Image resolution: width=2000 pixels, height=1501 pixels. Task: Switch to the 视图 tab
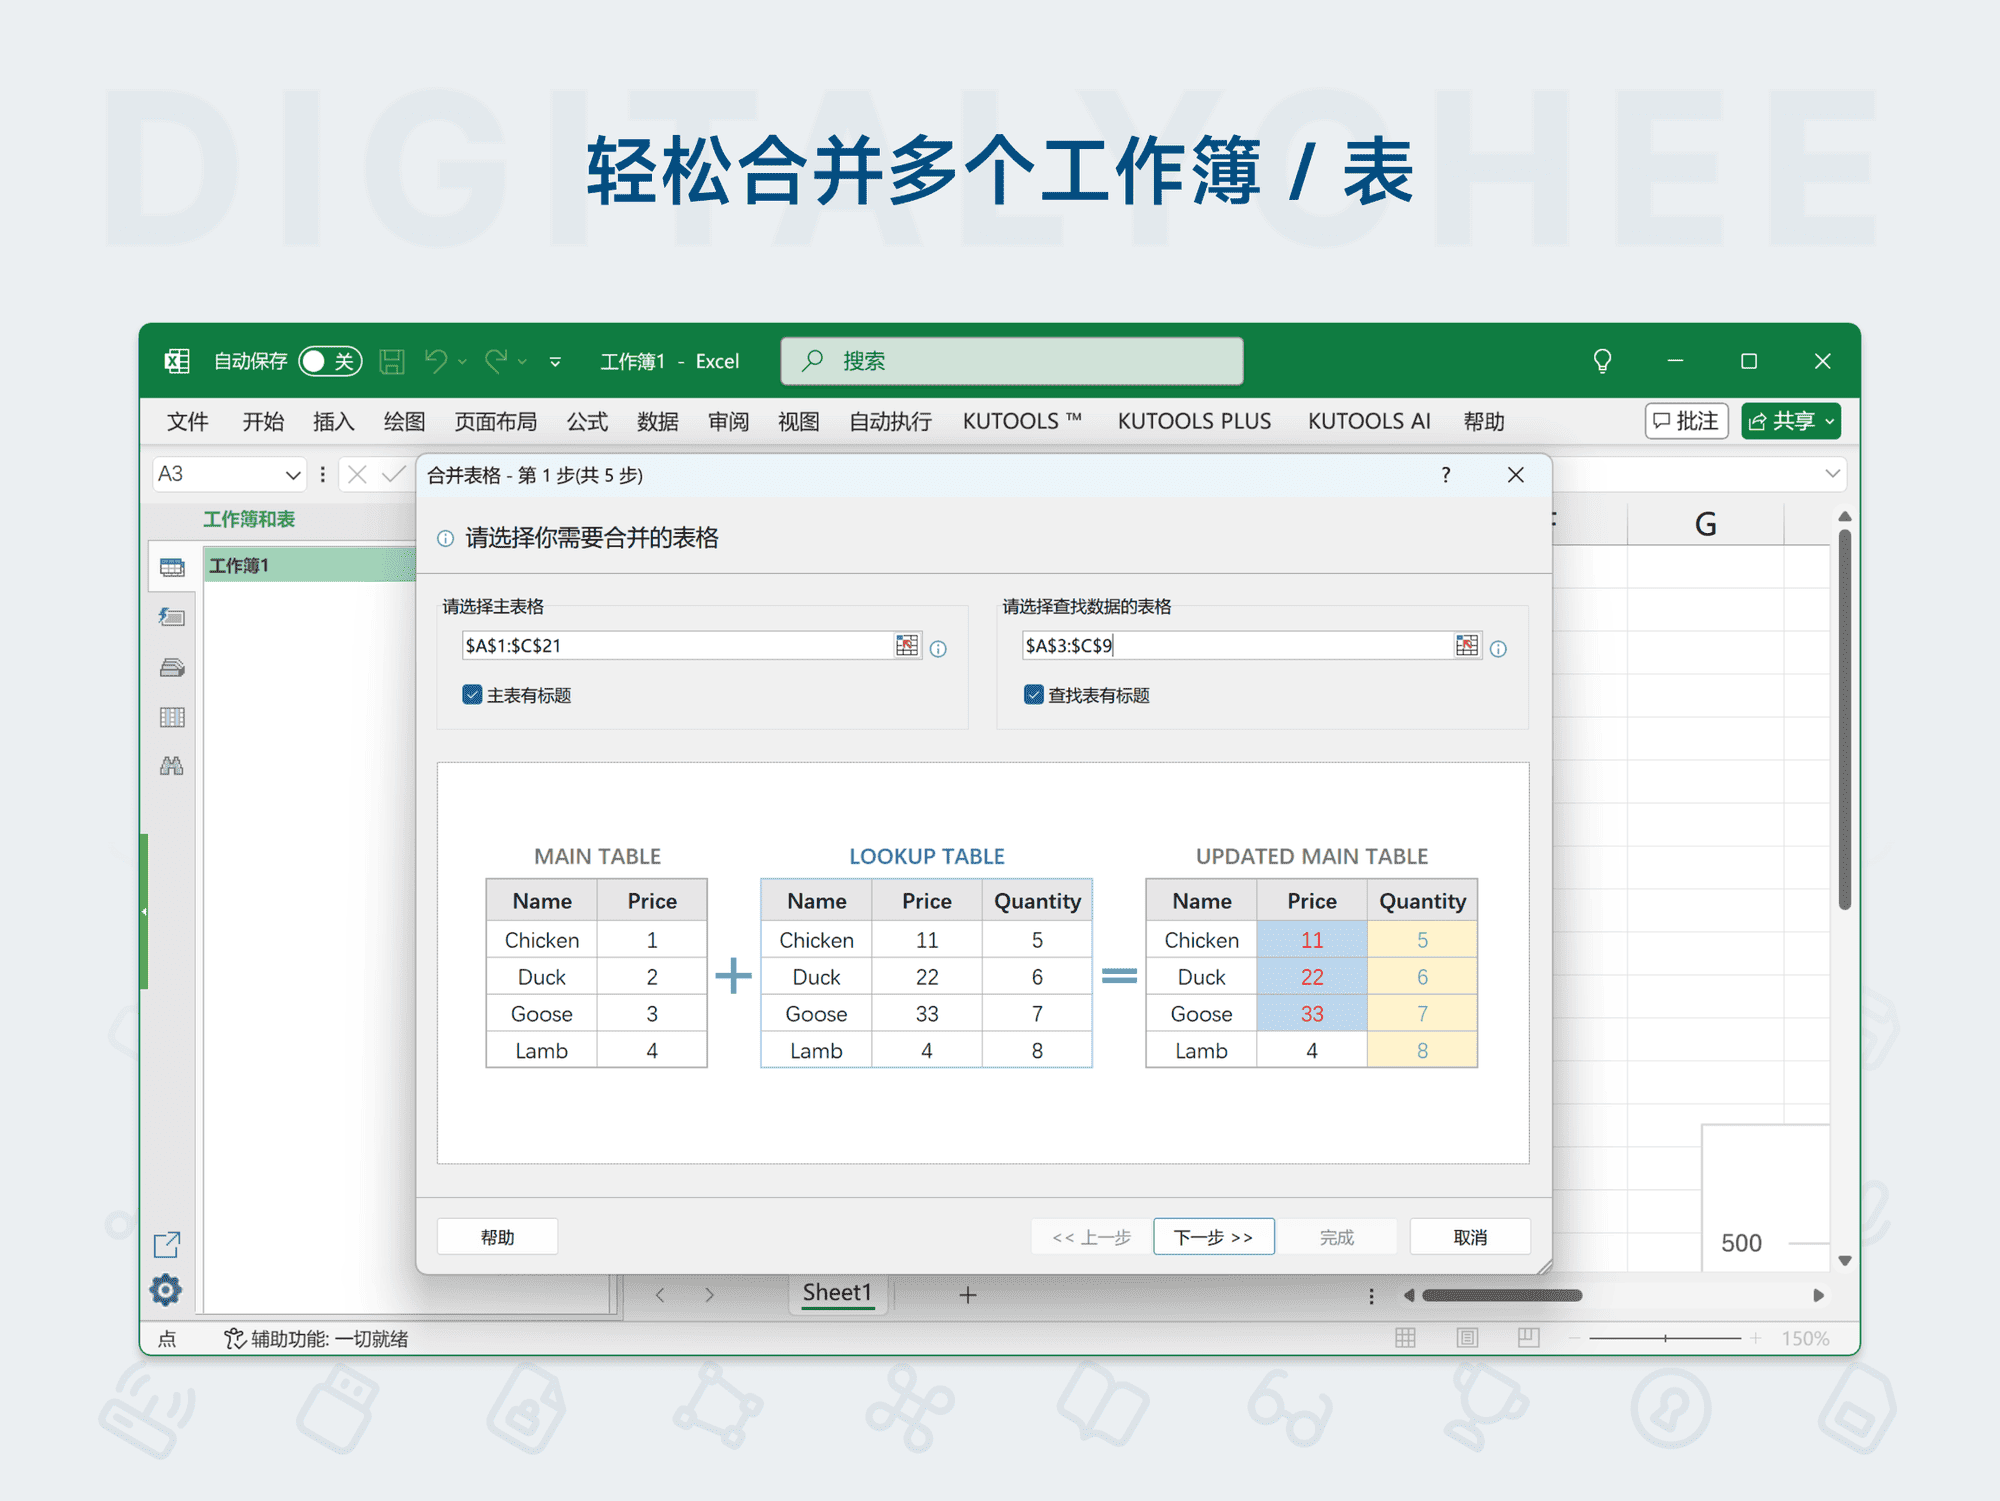pyautogui.click(x=799, y=422)
